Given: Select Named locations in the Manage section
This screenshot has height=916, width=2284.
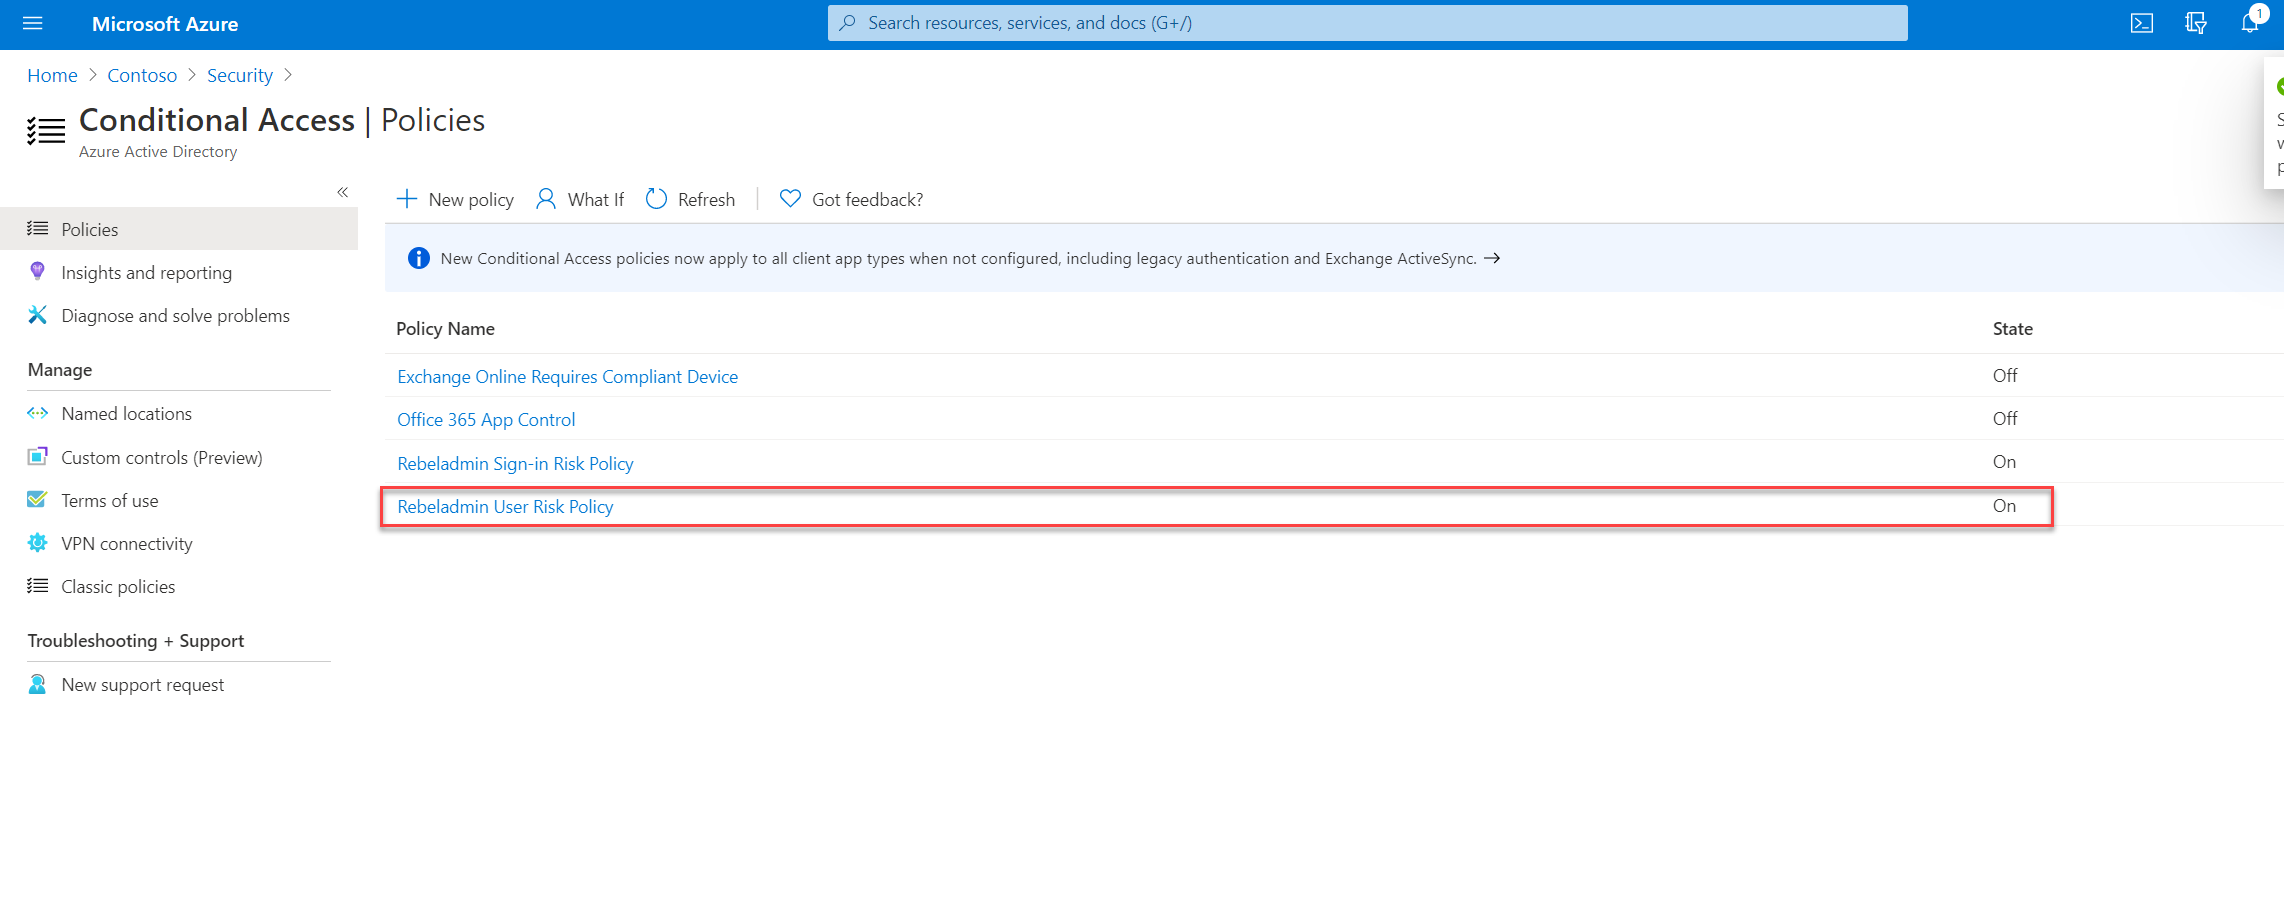Looking at the screenshot, I should coord(126,413).
